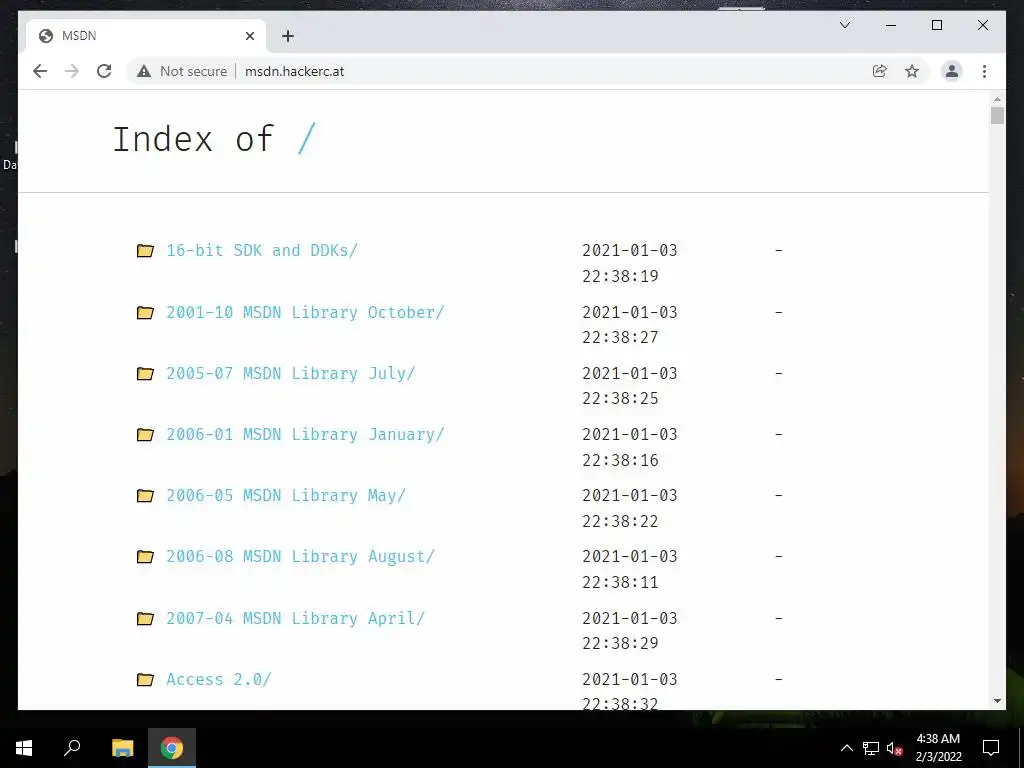
Task: Click the timestamp ending 22:38:16
Action: [x=630, y=447]
